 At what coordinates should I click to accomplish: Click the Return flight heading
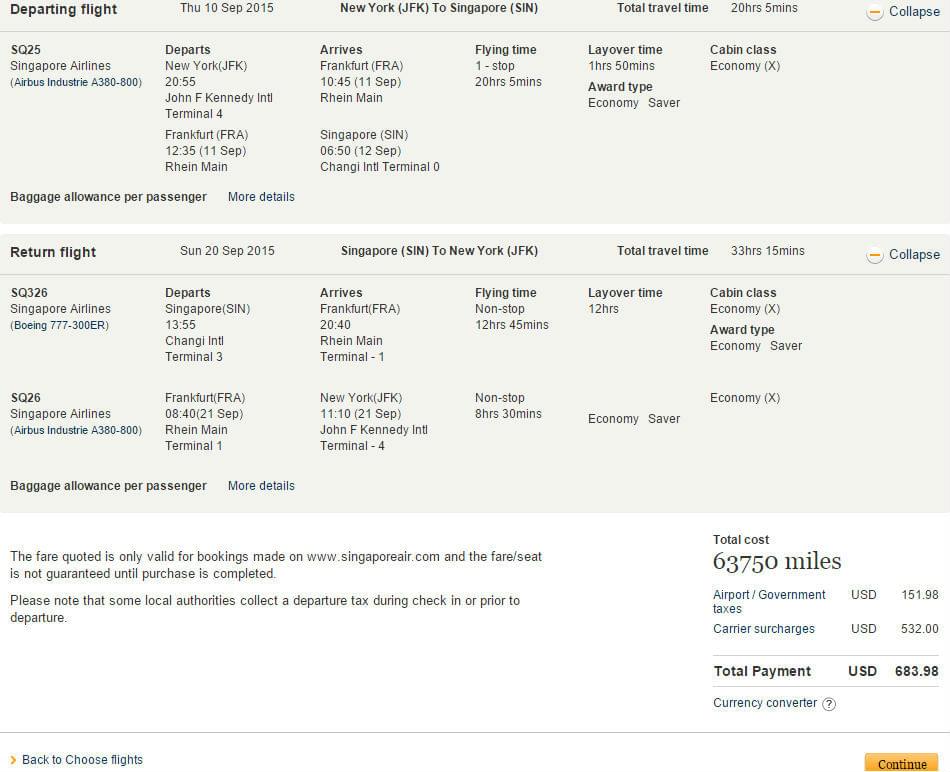point(53,253)
